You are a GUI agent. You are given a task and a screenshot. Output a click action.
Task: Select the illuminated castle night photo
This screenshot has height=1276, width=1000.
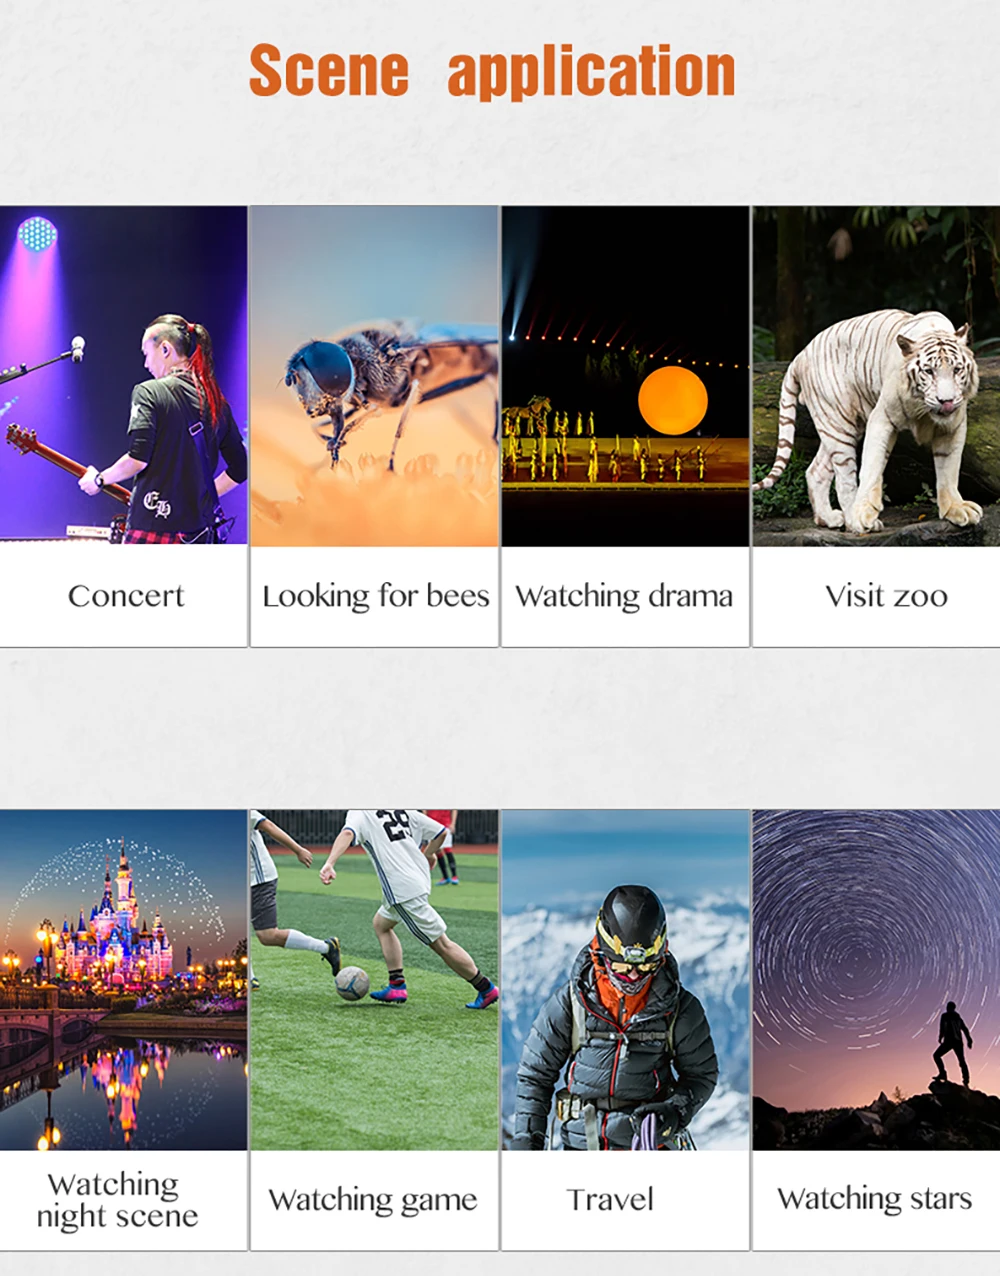coord(123,980)
